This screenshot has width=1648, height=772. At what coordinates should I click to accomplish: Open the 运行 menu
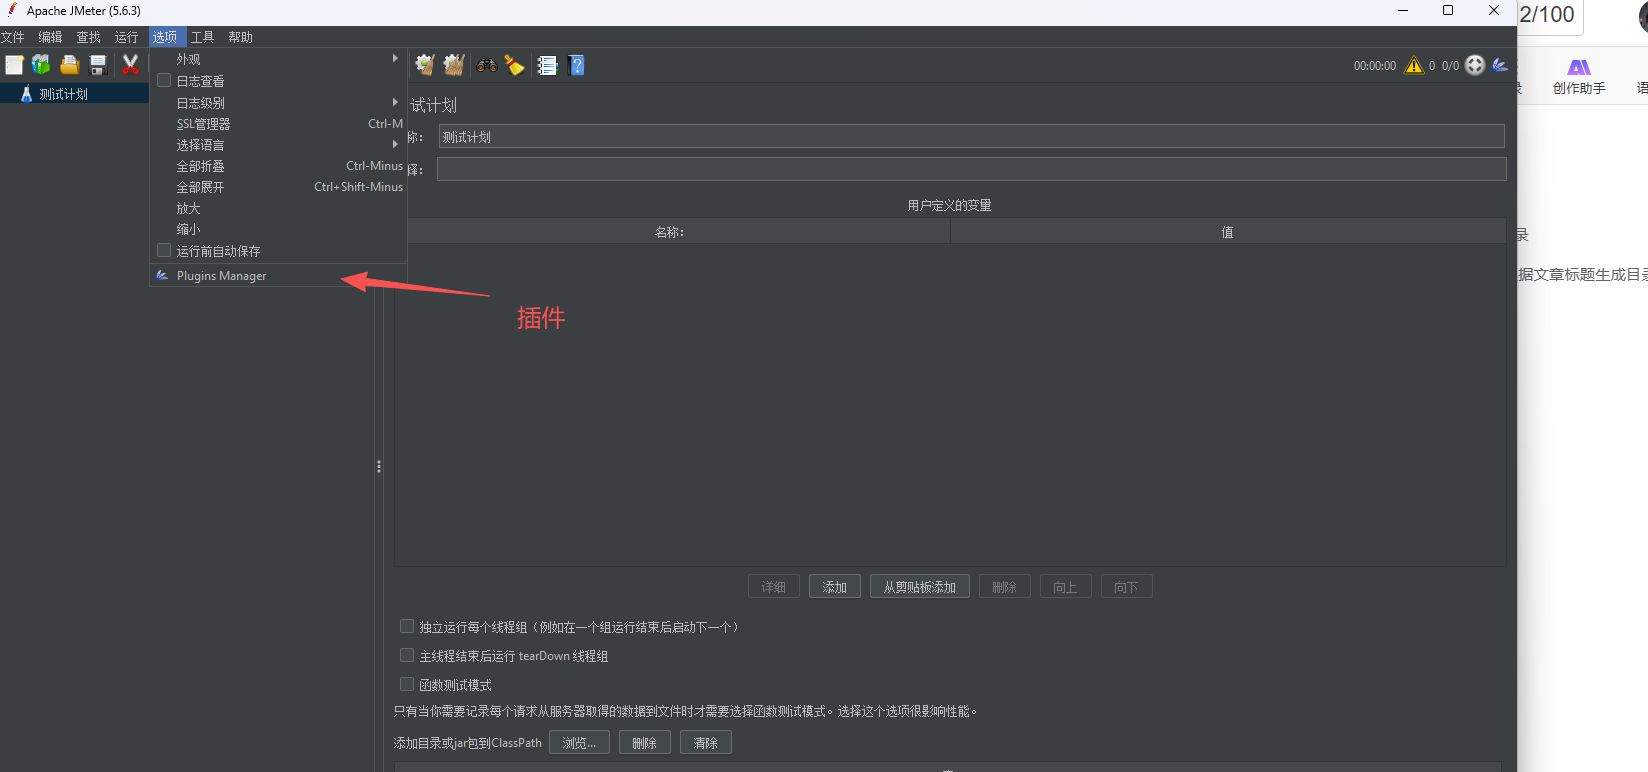click(126, 37)
